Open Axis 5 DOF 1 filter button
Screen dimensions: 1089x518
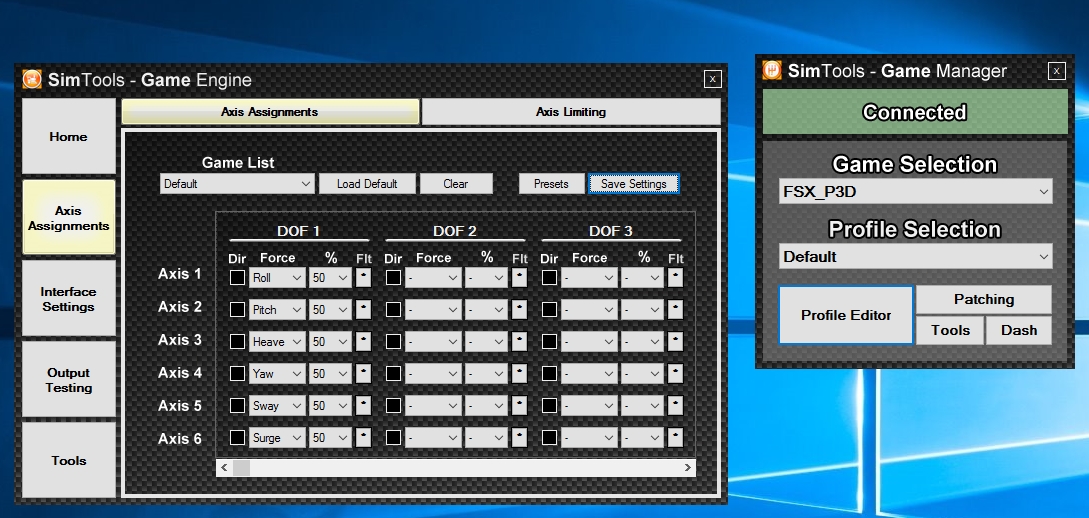click(x=363, y=406)
